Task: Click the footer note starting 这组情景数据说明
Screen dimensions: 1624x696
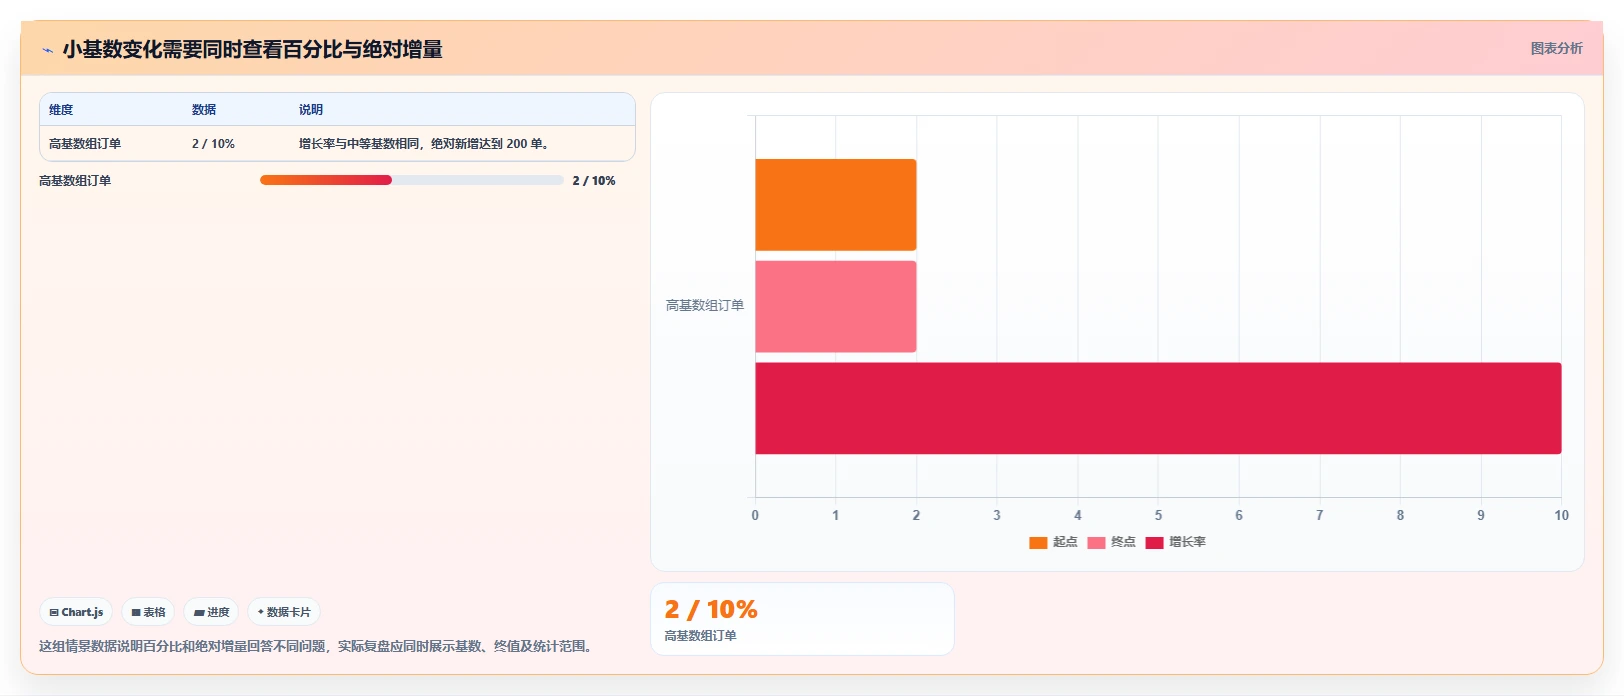Action: click(x=318, y=647)
